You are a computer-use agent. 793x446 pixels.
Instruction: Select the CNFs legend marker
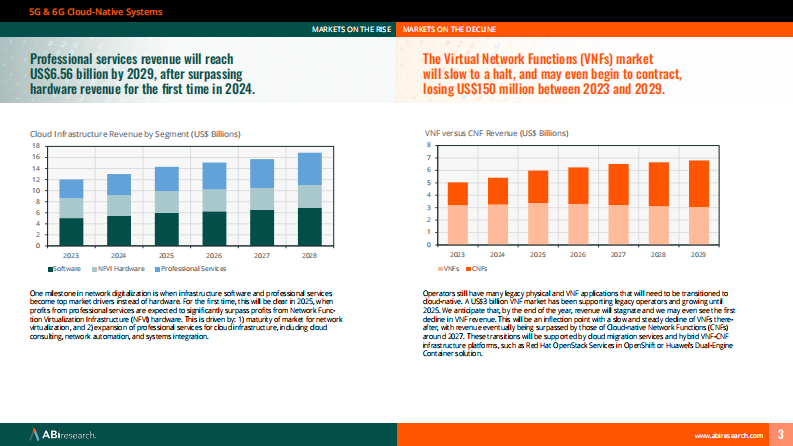coord(469,269)
